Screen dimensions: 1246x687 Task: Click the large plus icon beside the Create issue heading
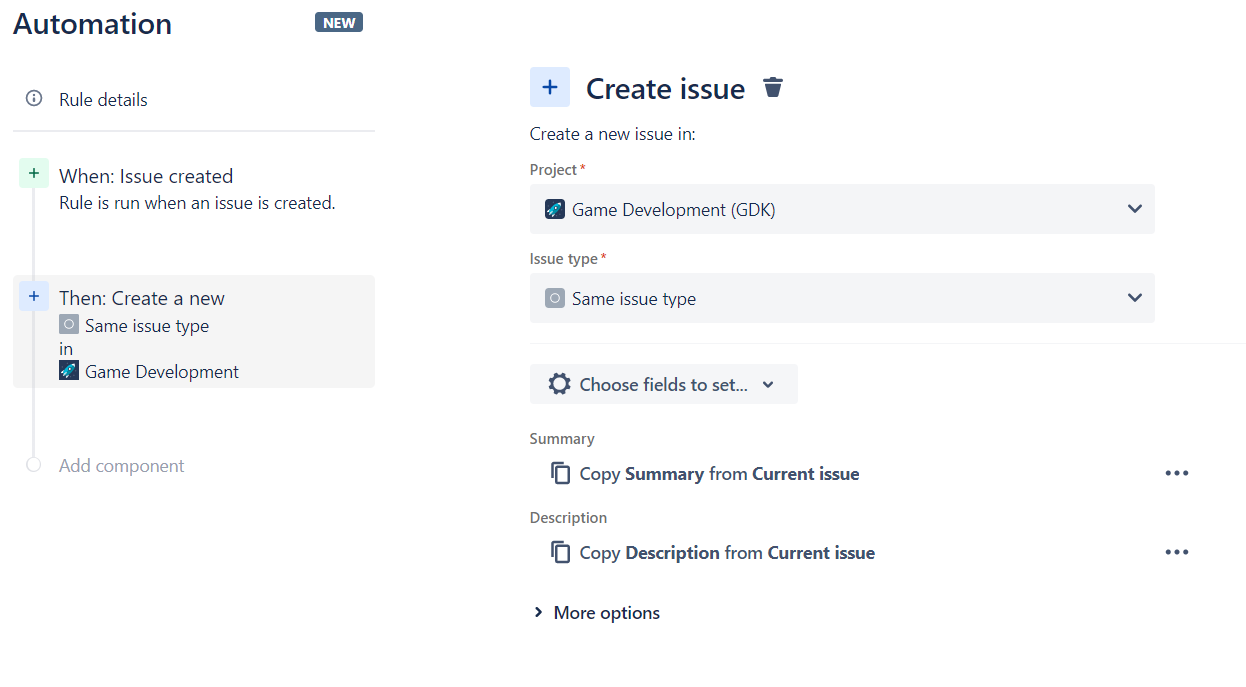tap(550, 88)
